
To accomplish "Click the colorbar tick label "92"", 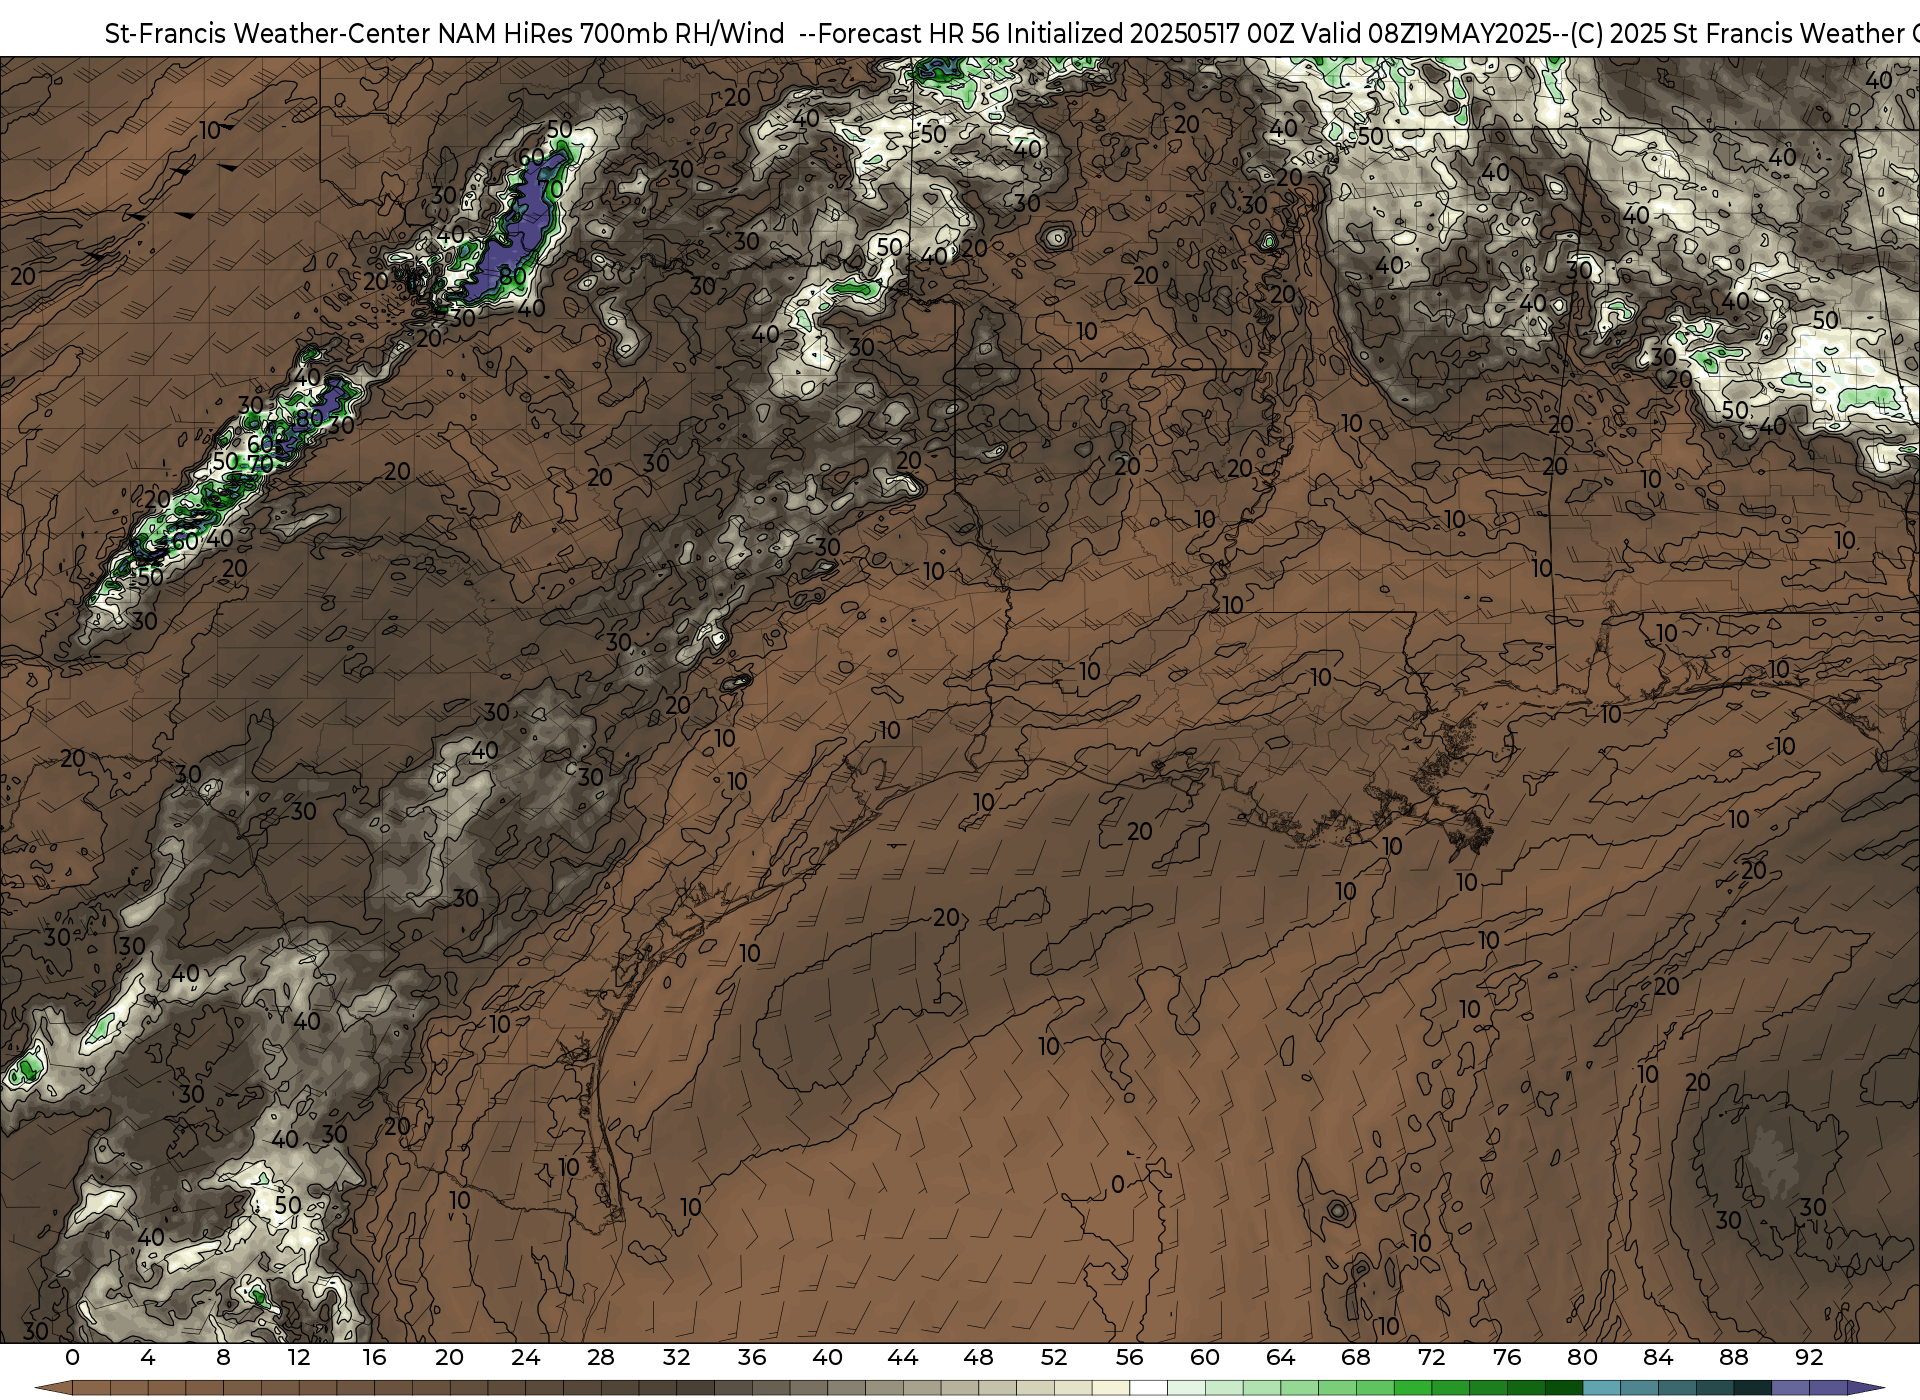I will pos(1809,1357).
